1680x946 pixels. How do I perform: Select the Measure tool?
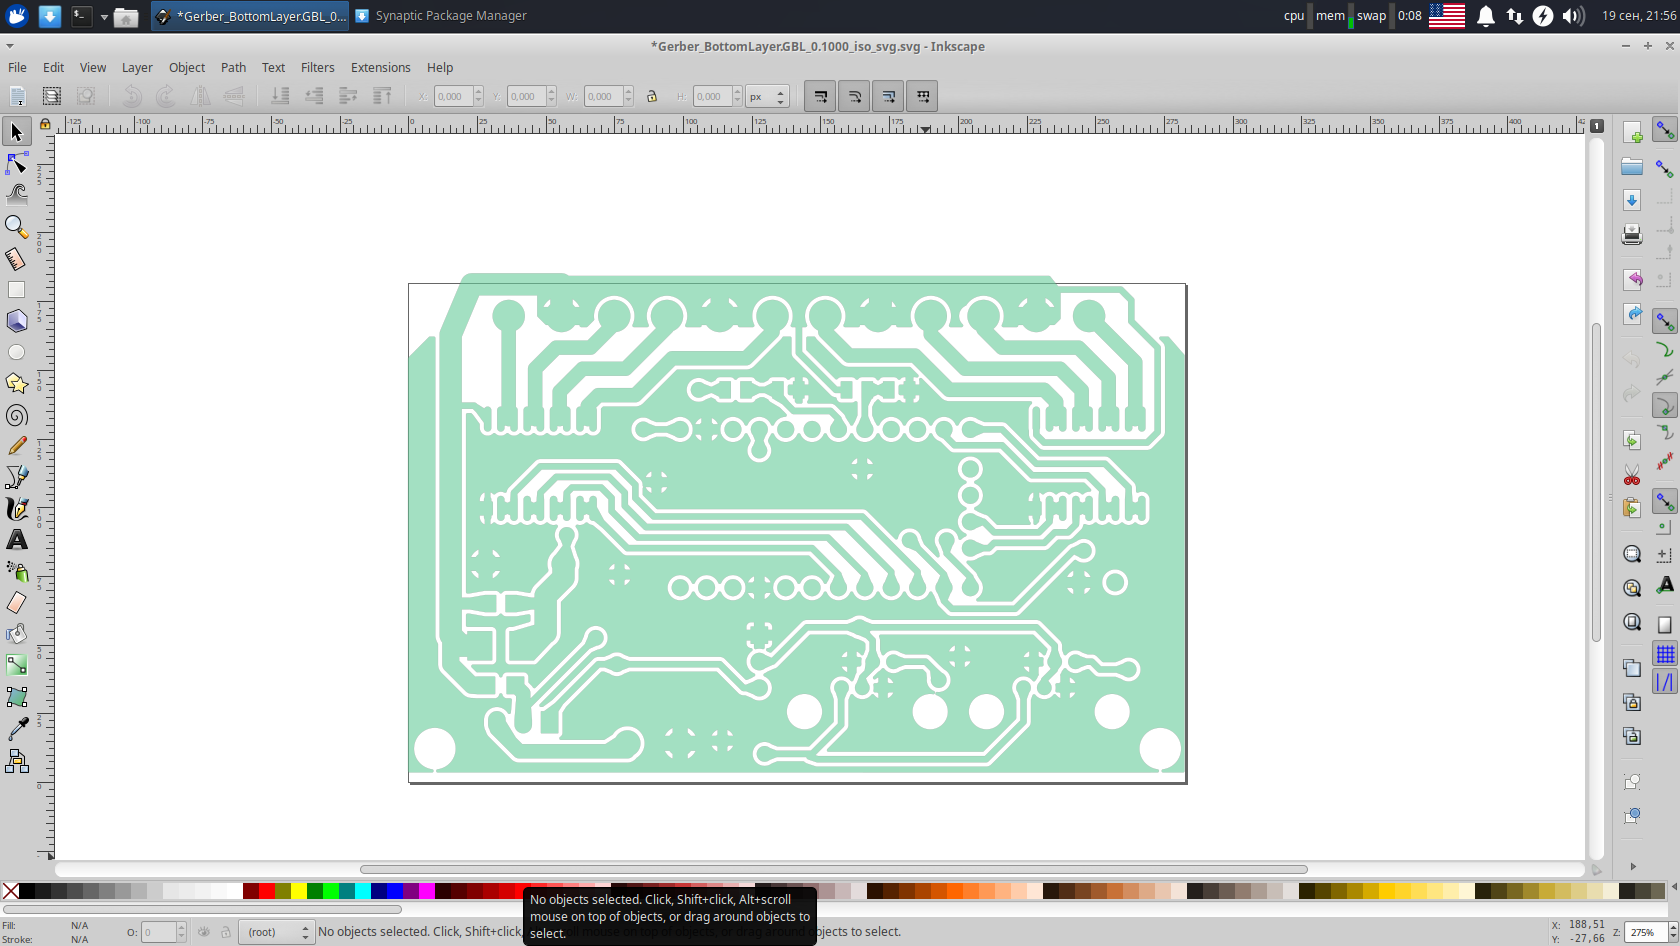pos(17,258)
